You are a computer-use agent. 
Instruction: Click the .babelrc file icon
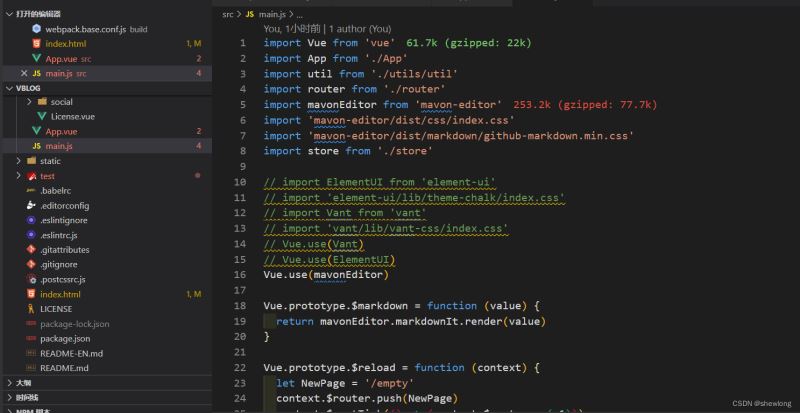31,190
